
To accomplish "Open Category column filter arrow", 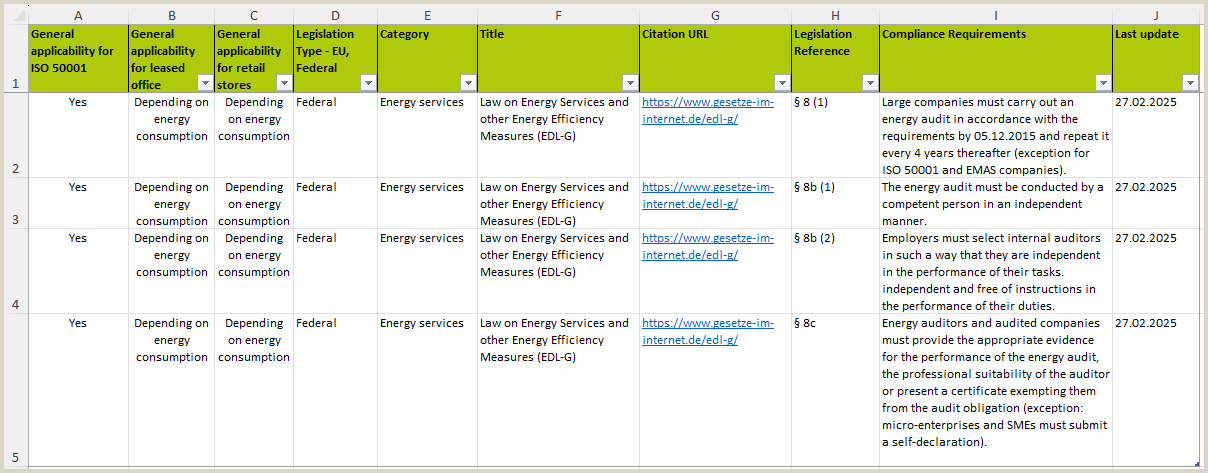I will click(x=468, y=83).
